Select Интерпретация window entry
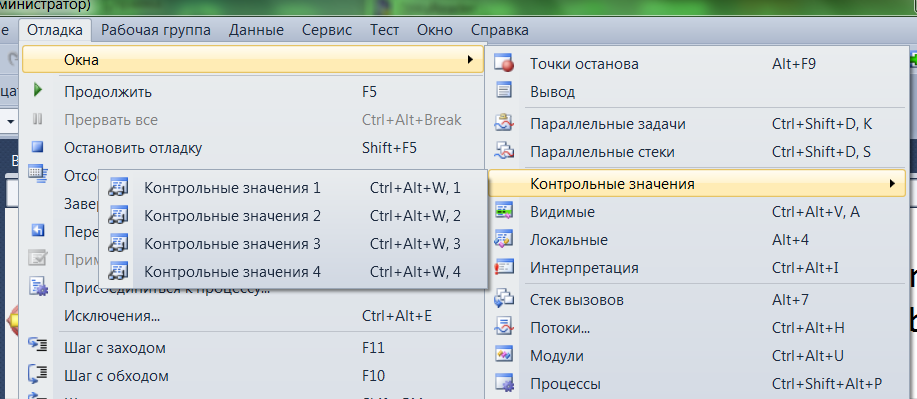Viewport: 917px width, 399px height. (697, 268)
